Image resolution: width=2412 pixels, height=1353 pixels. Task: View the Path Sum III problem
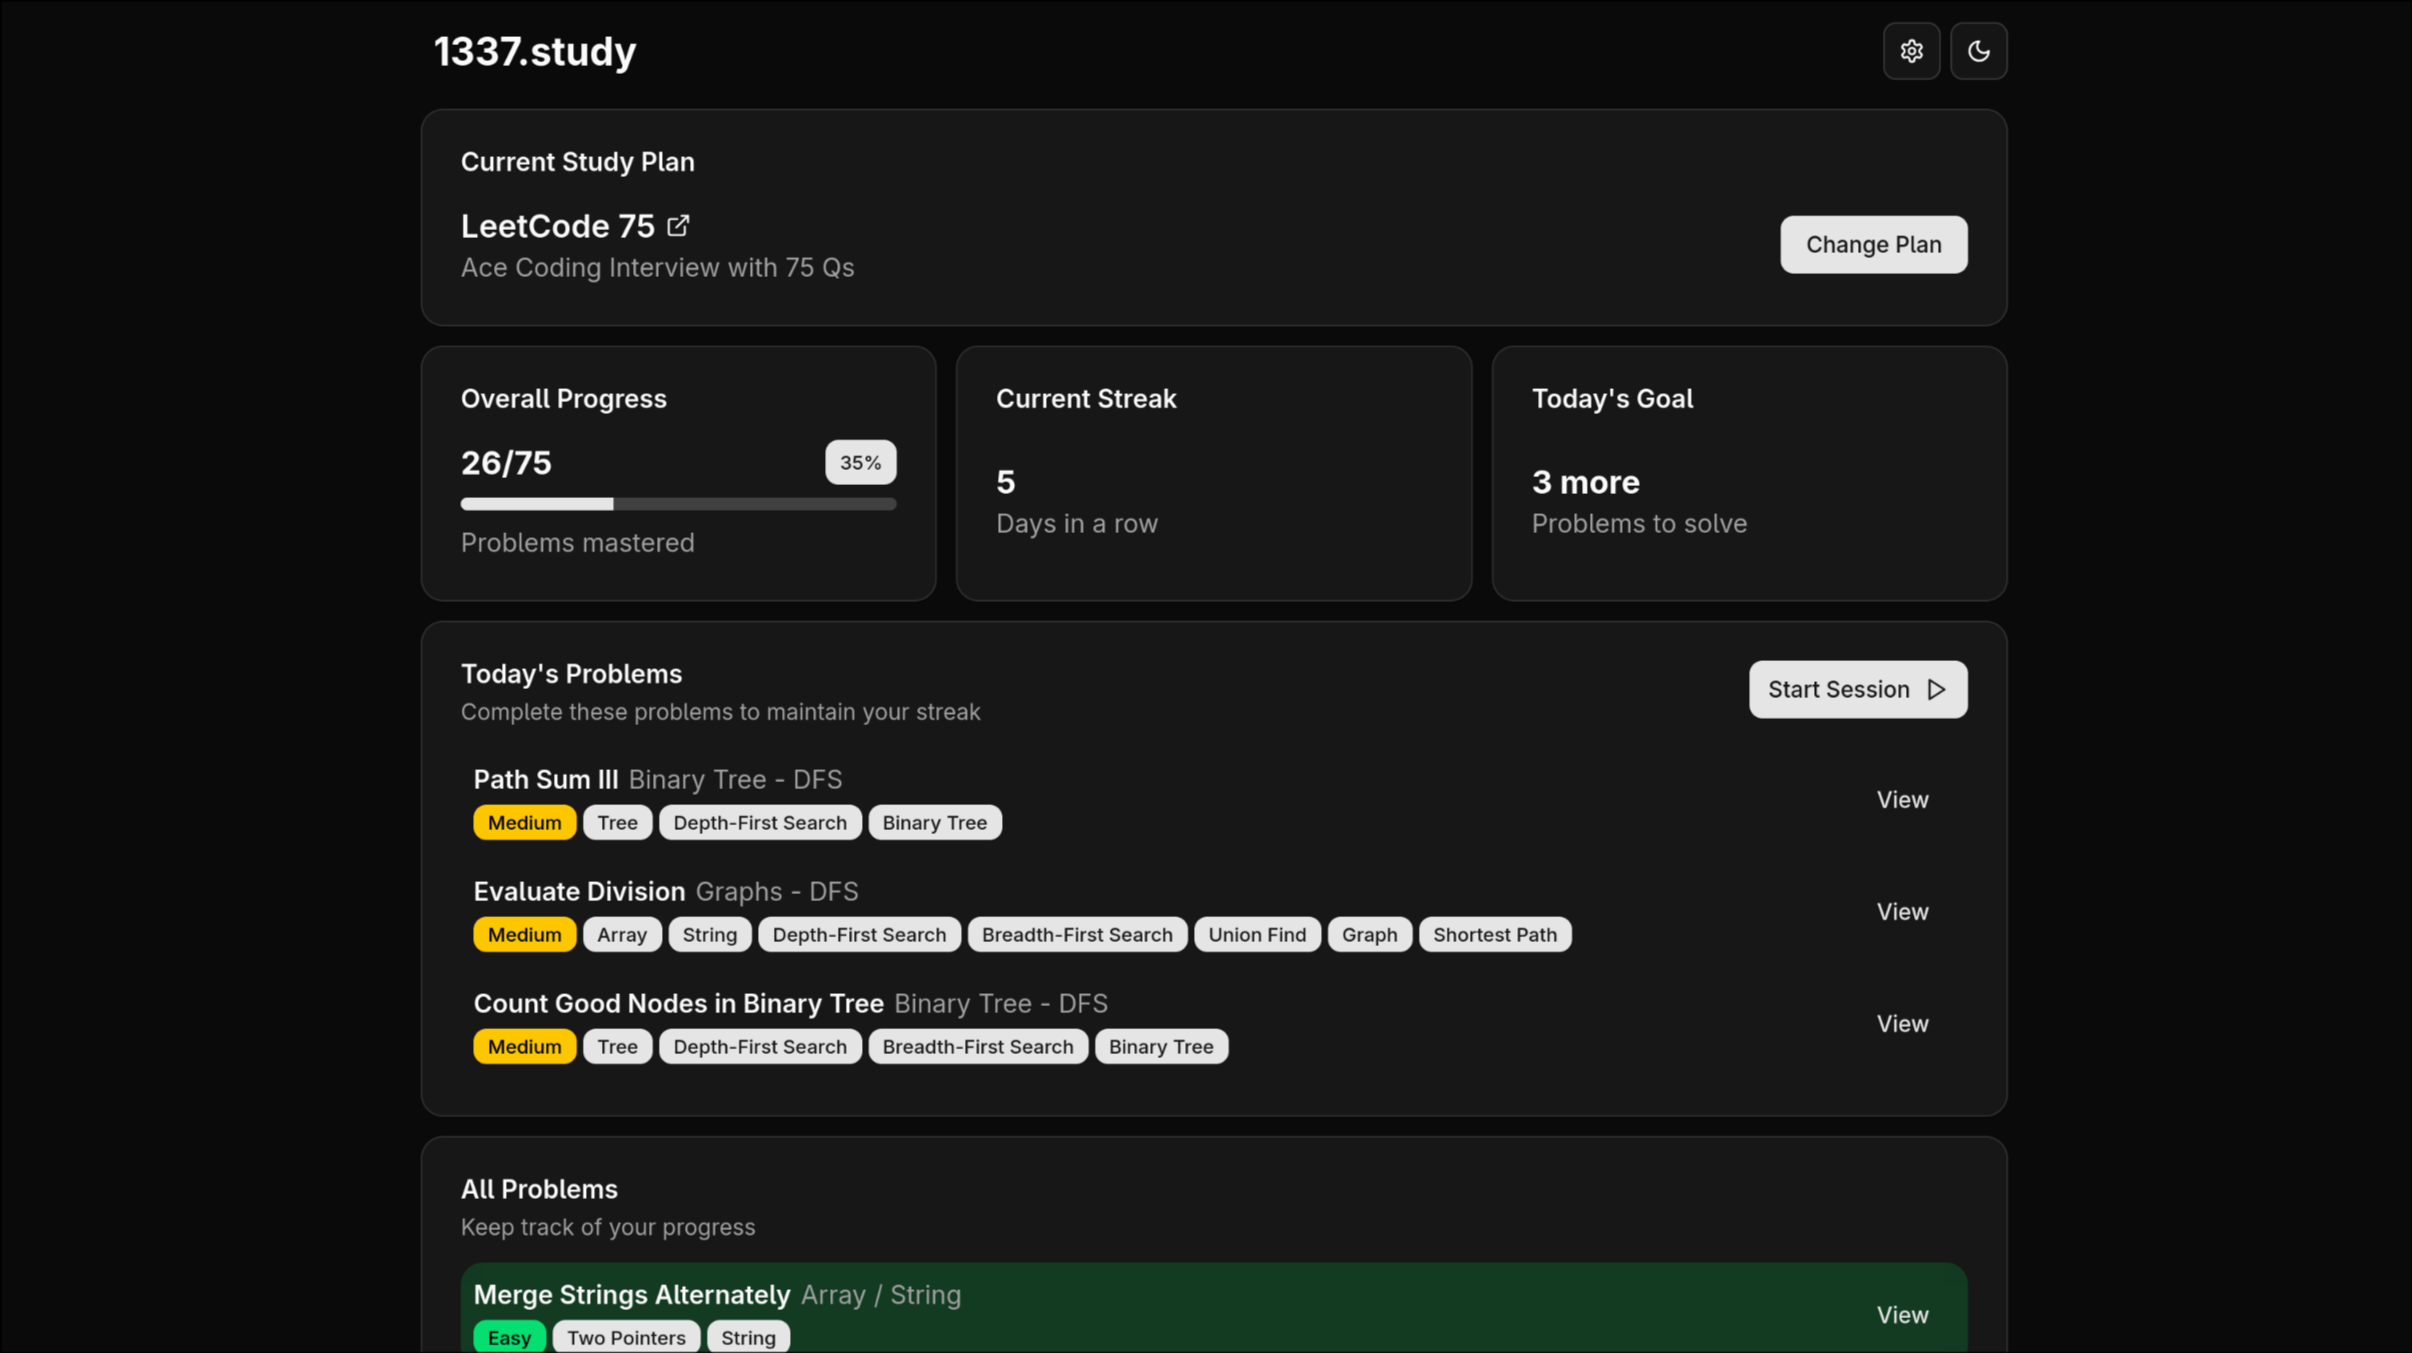1901,800
